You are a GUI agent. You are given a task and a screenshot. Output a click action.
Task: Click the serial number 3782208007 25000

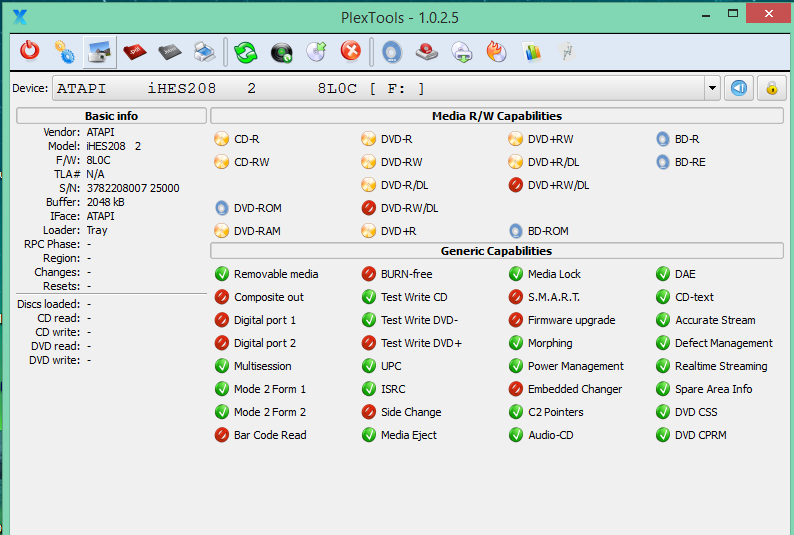[x=133, y=188]
